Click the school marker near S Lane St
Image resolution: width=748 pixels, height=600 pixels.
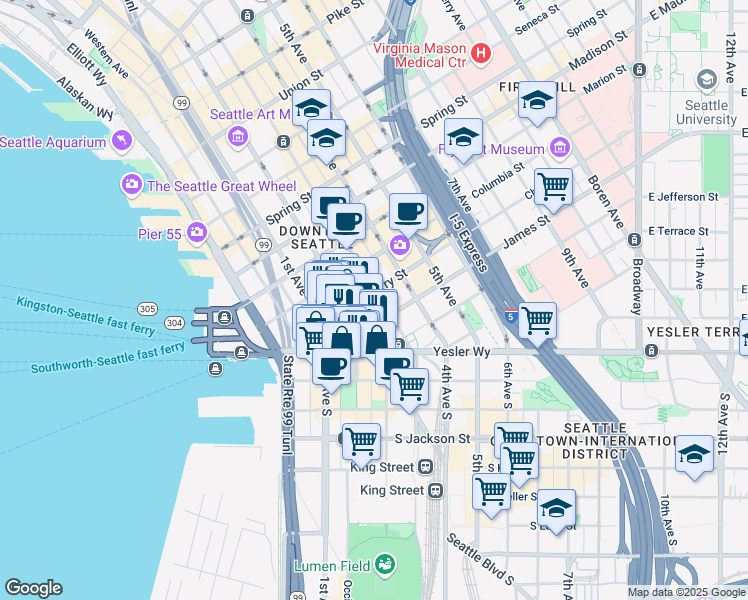point(556,511)
